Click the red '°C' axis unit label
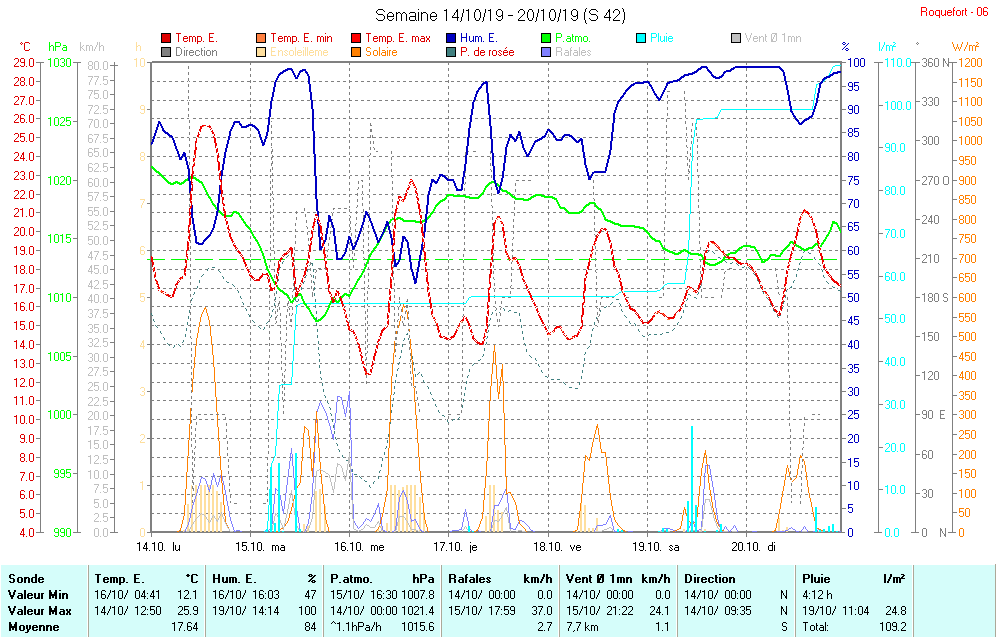This screenshot has width=996, height=637. (25, 47)
